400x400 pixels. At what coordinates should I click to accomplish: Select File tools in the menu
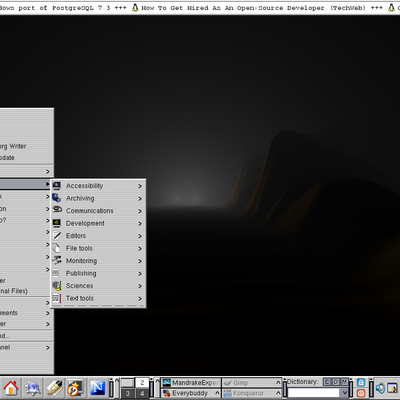(x=98, y=248)
